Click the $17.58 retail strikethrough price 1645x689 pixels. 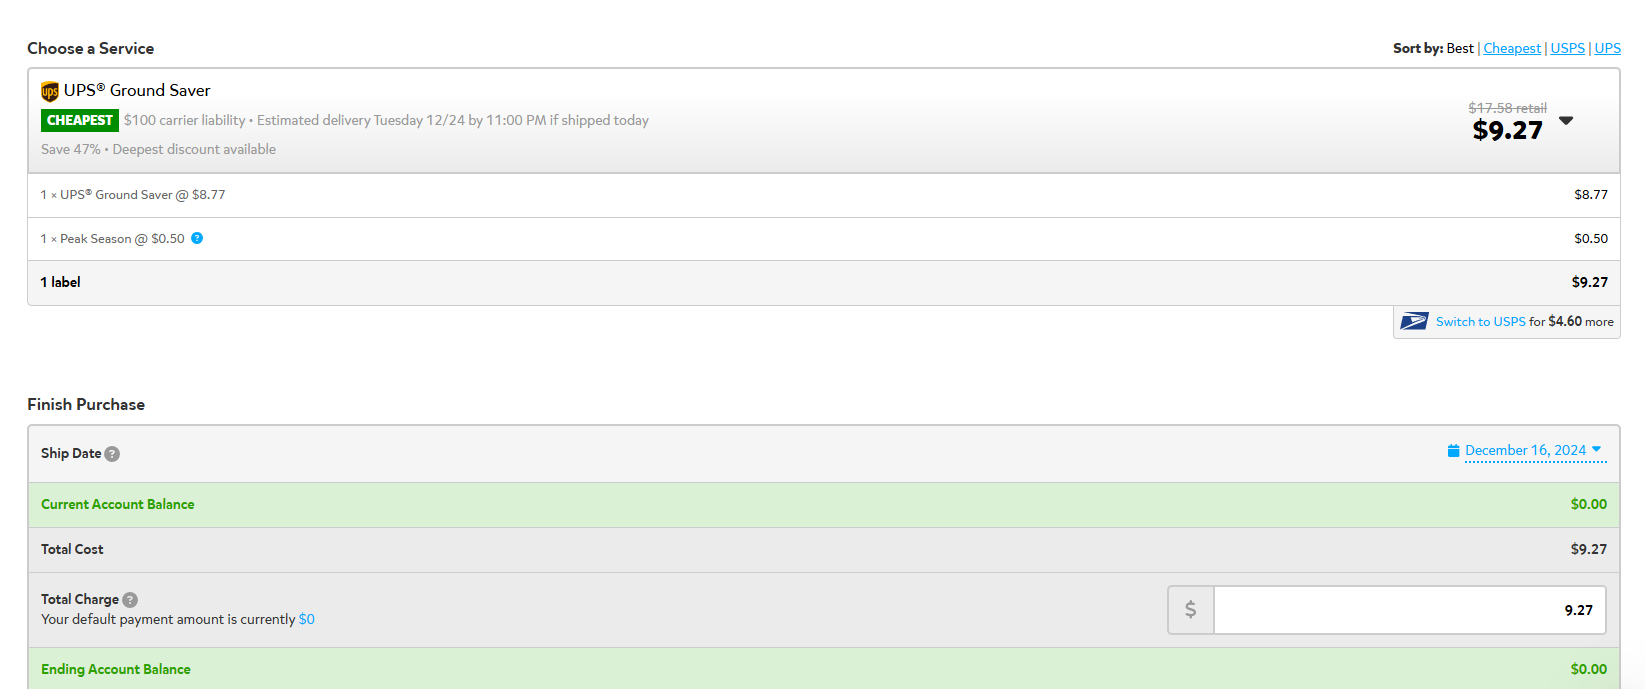coord(1507,108)
